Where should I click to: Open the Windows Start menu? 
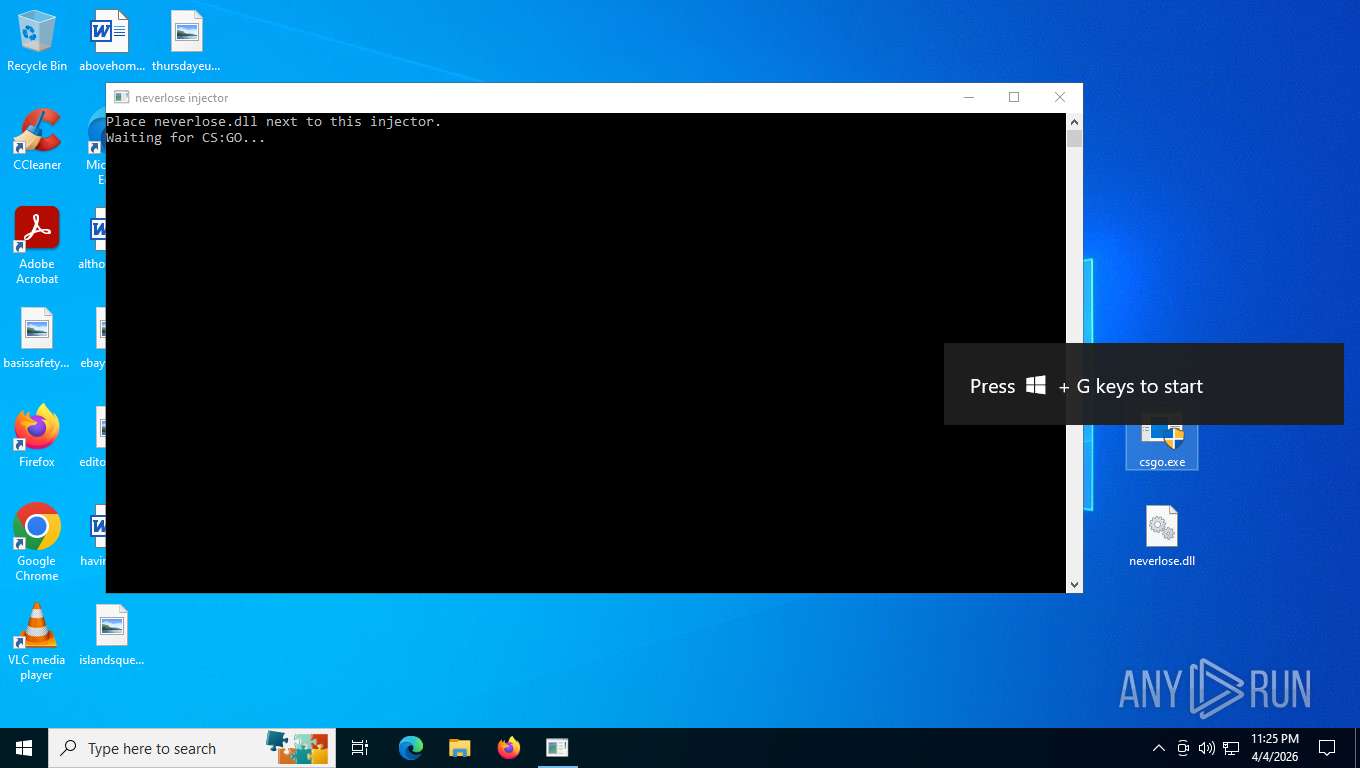(x=24, y=748)
